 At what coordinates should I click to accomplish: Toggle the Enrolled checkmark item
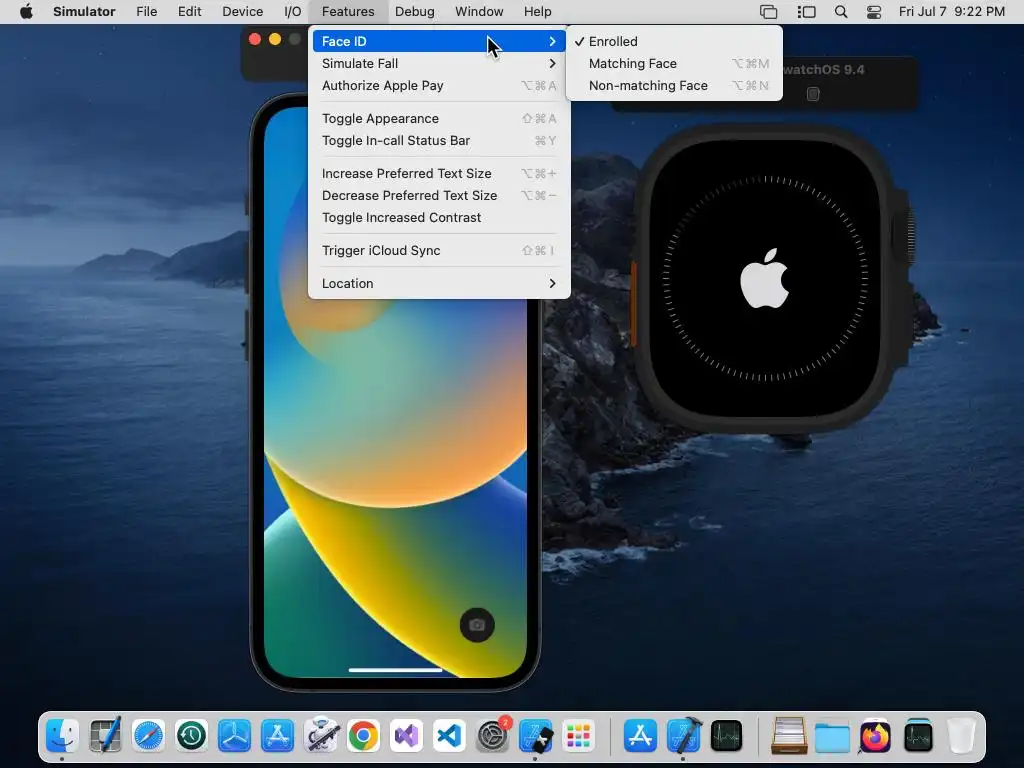(674, 41)
